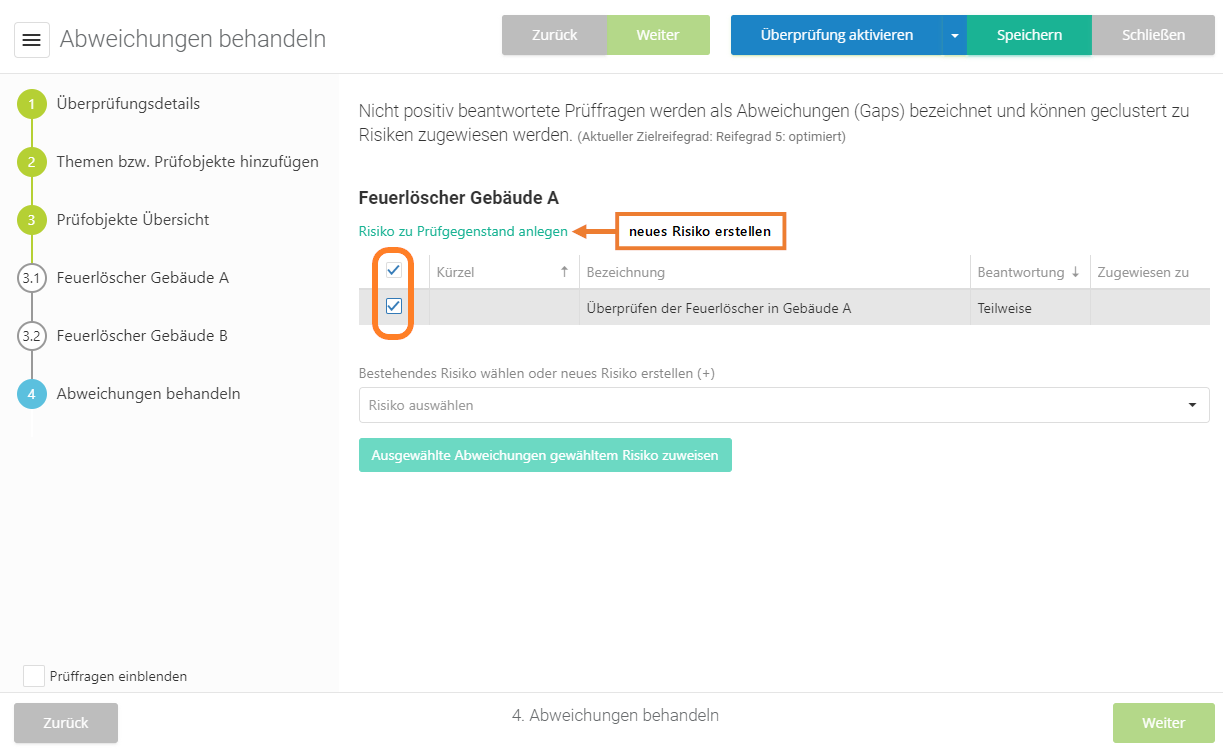
Task: Click the step 4 circle icon
Action: click(32, 394)
